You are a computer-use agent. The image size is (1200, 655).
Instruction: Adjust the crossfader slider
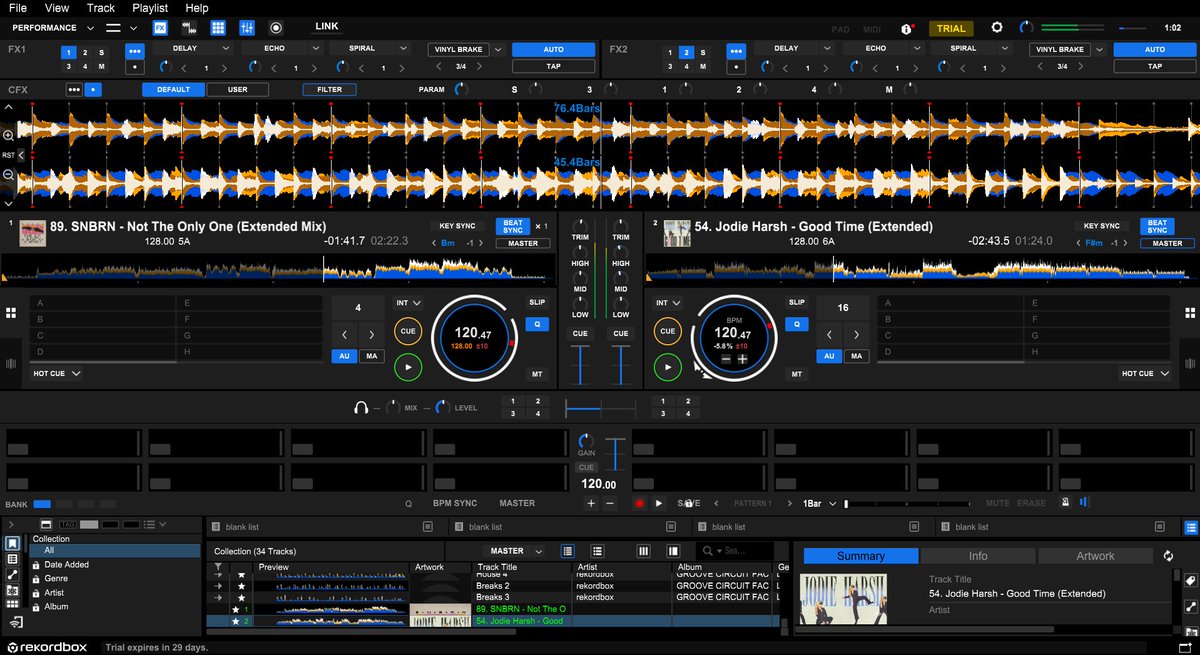600,407
